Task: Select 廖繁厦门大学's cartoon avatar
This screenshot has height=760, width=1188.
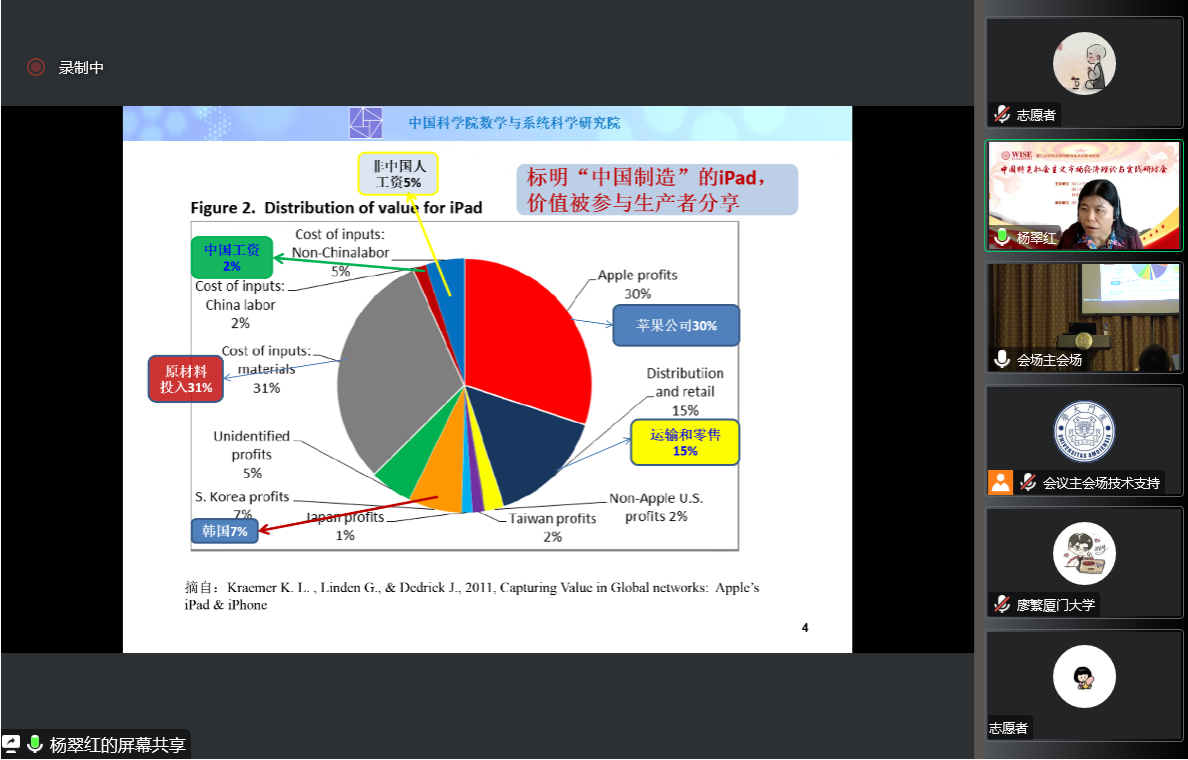Action: [x=1084, y=554]
